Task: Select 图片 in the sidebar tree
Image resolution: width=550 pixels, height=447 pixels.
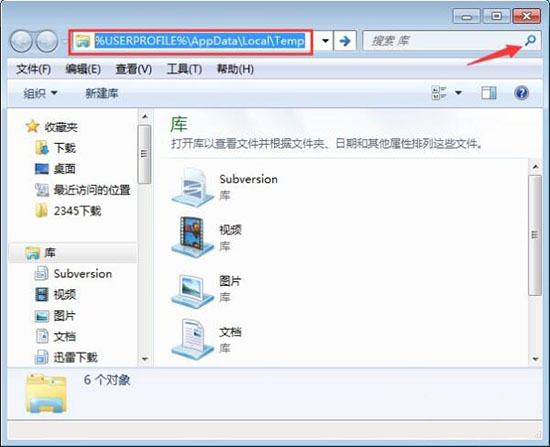Action: pos(65,316)
